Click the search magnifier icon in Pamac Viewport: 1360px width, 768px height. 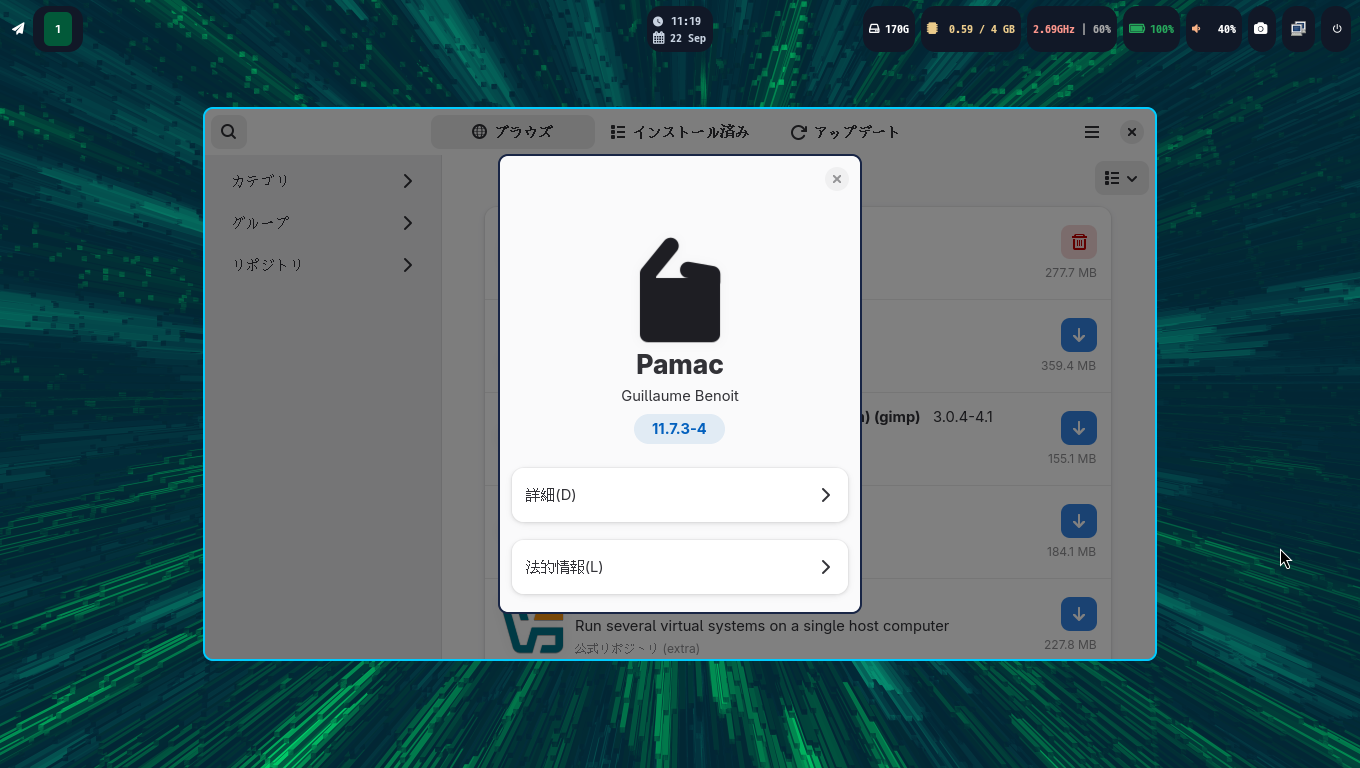(x=229, y=132)
